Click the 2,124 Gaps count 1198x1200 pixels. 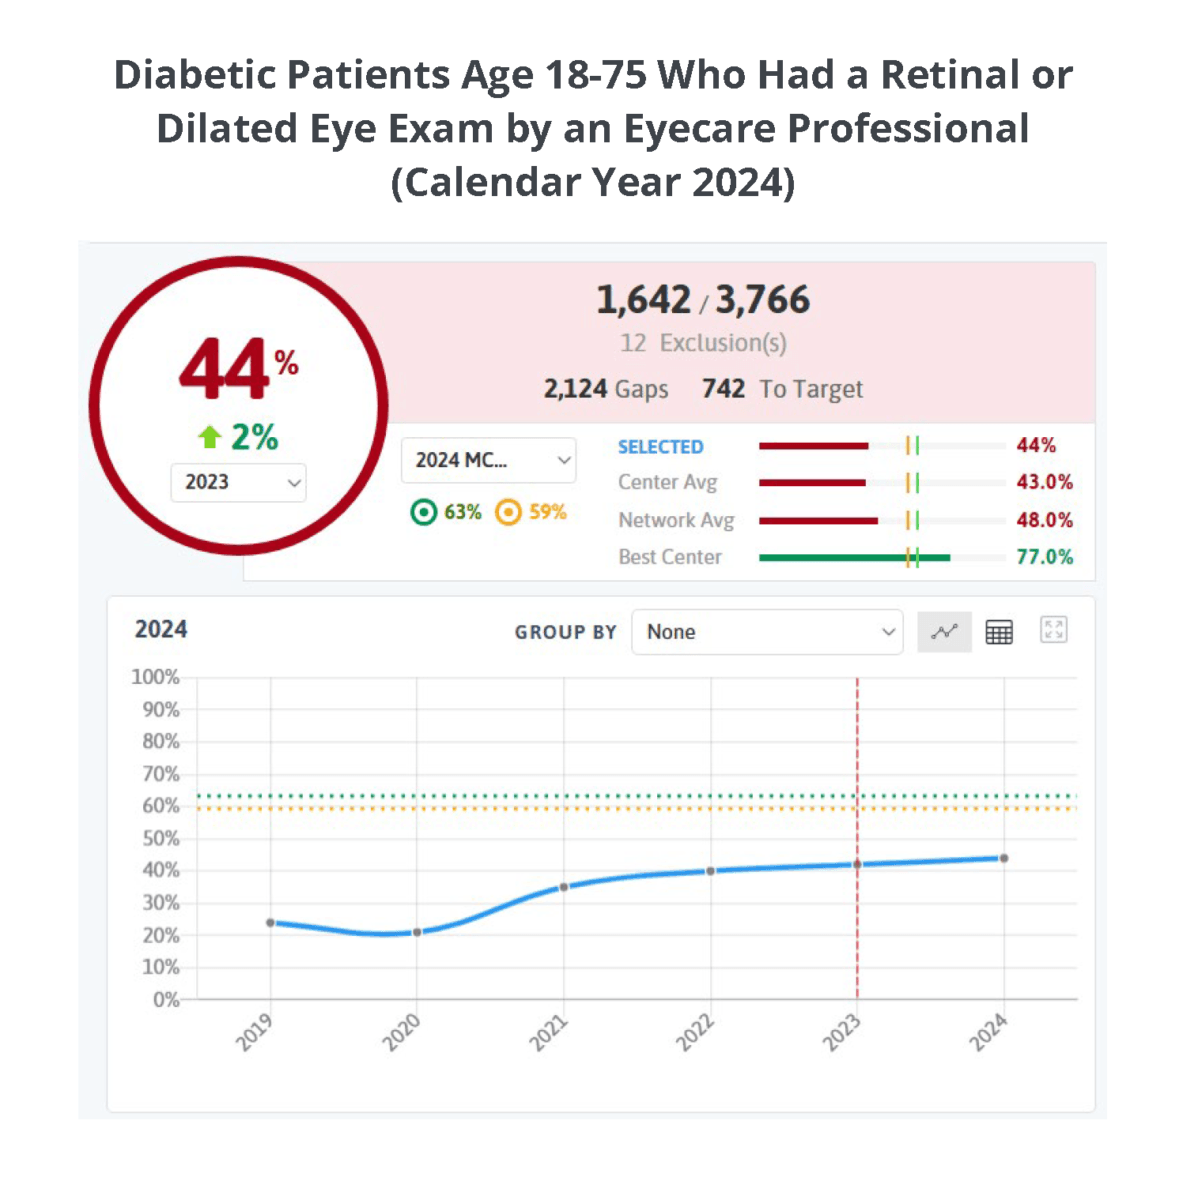(606, 389)
